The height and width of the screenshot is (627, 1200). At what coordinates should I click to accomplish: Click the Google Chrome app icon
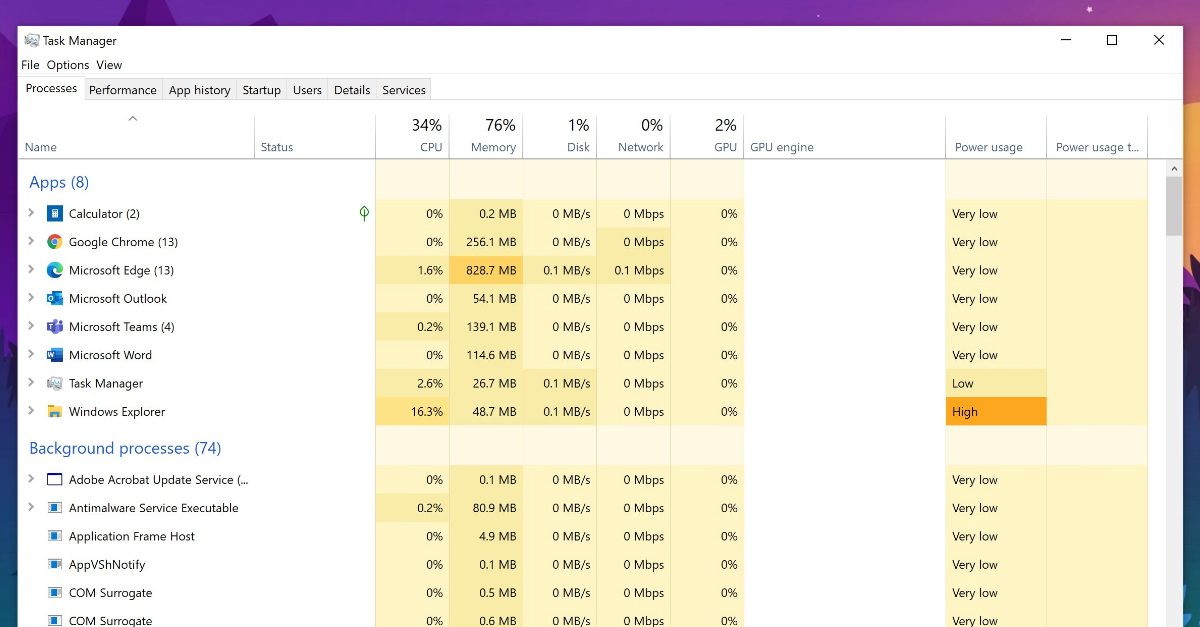(x=55, y=242)
